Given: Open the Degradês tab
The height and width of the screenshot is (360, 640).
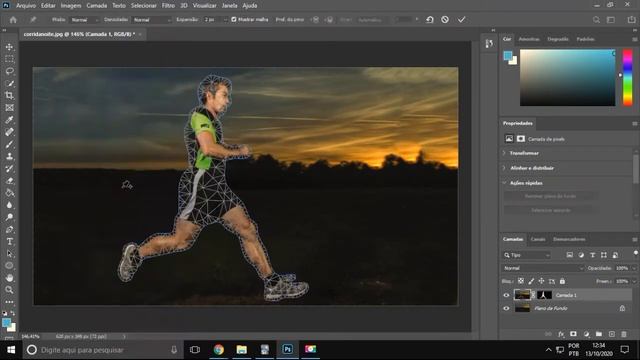Looking at the screenshot, I should pos(558,39).
